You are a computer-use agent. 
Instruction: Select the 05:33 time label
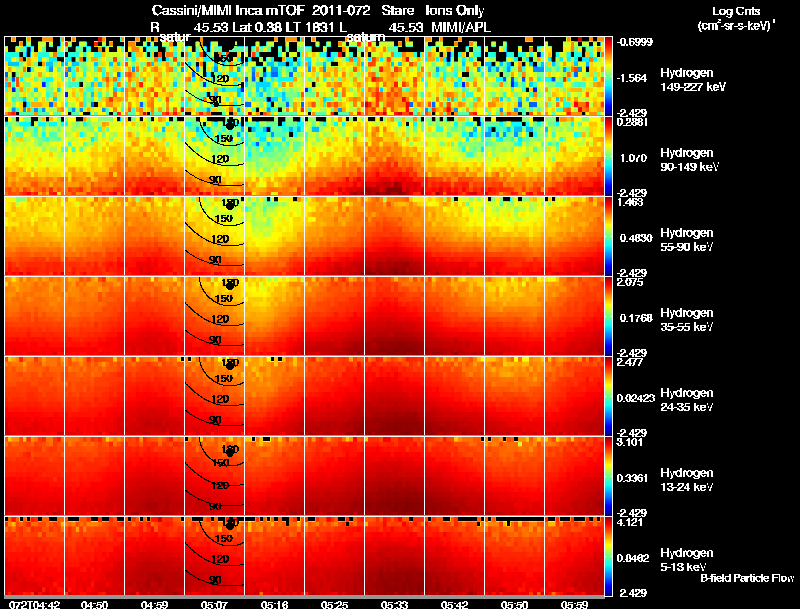[x=394, y=604]
